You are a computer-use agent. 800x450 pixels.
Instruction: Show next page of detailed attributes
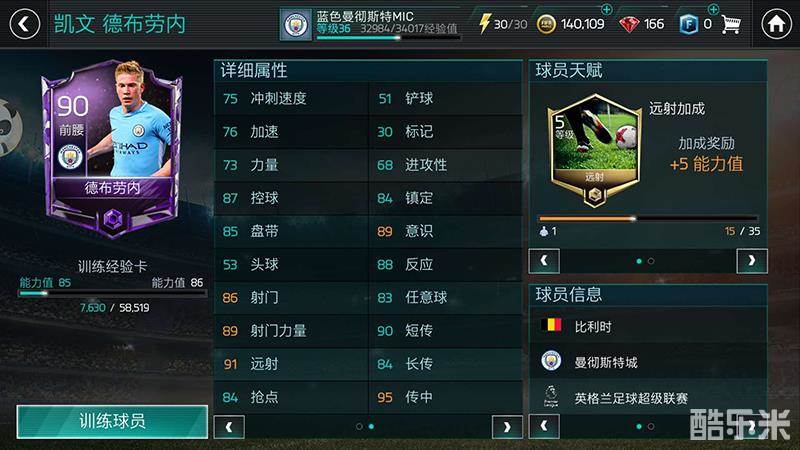pos(507,427)
